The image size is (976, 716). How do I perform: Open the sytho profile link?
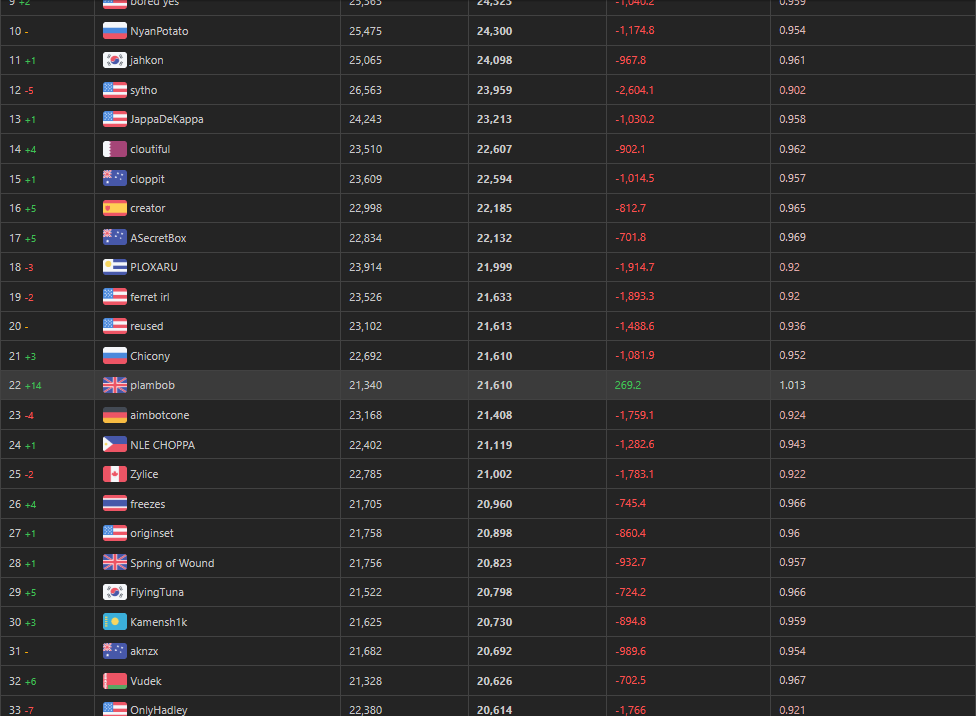pos(144,90)
